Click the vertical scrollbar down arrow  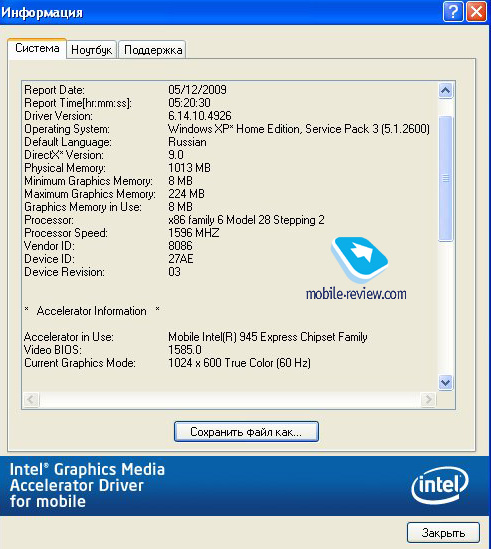tap(445, 382)
